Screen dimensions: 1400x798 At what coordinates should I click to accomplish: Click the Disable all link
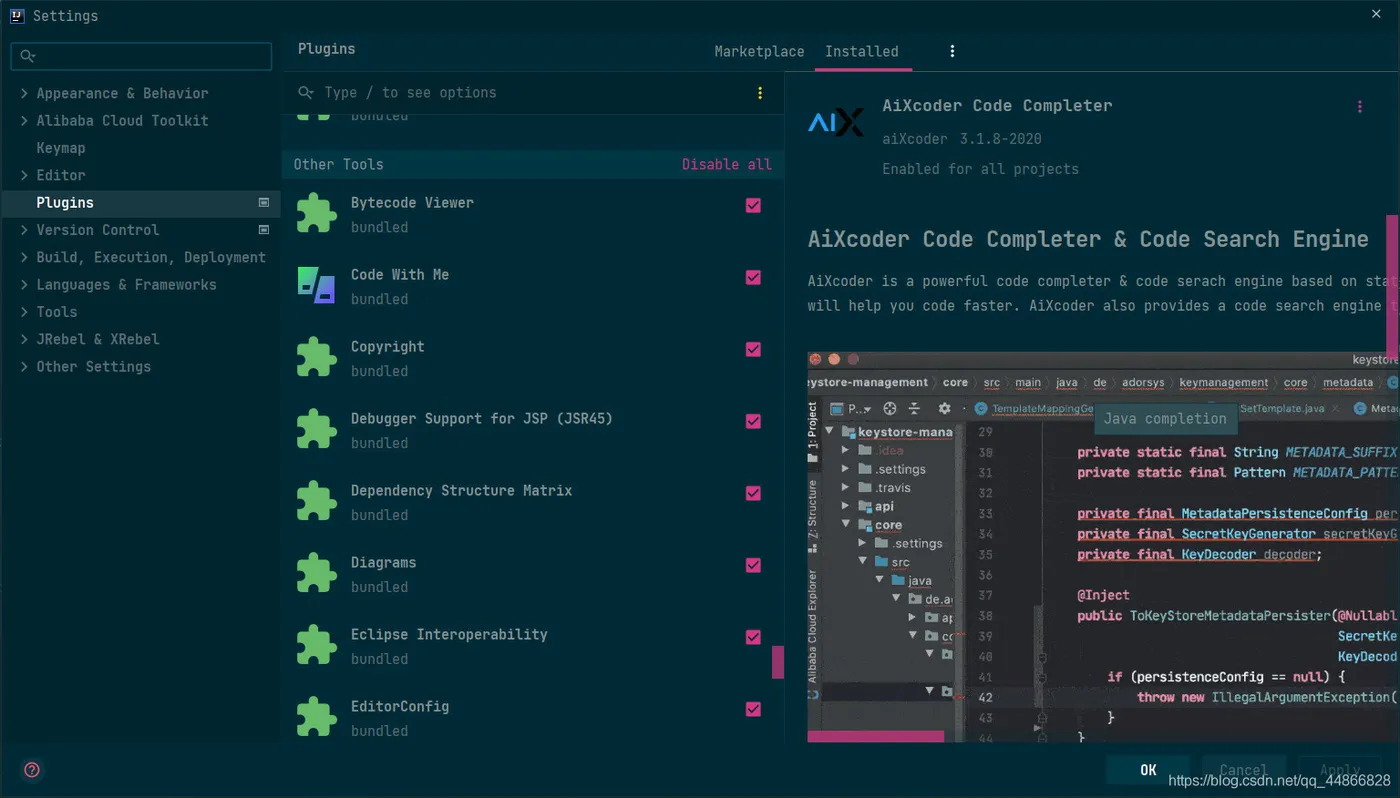pyautogui.click(x=726, y=164)
